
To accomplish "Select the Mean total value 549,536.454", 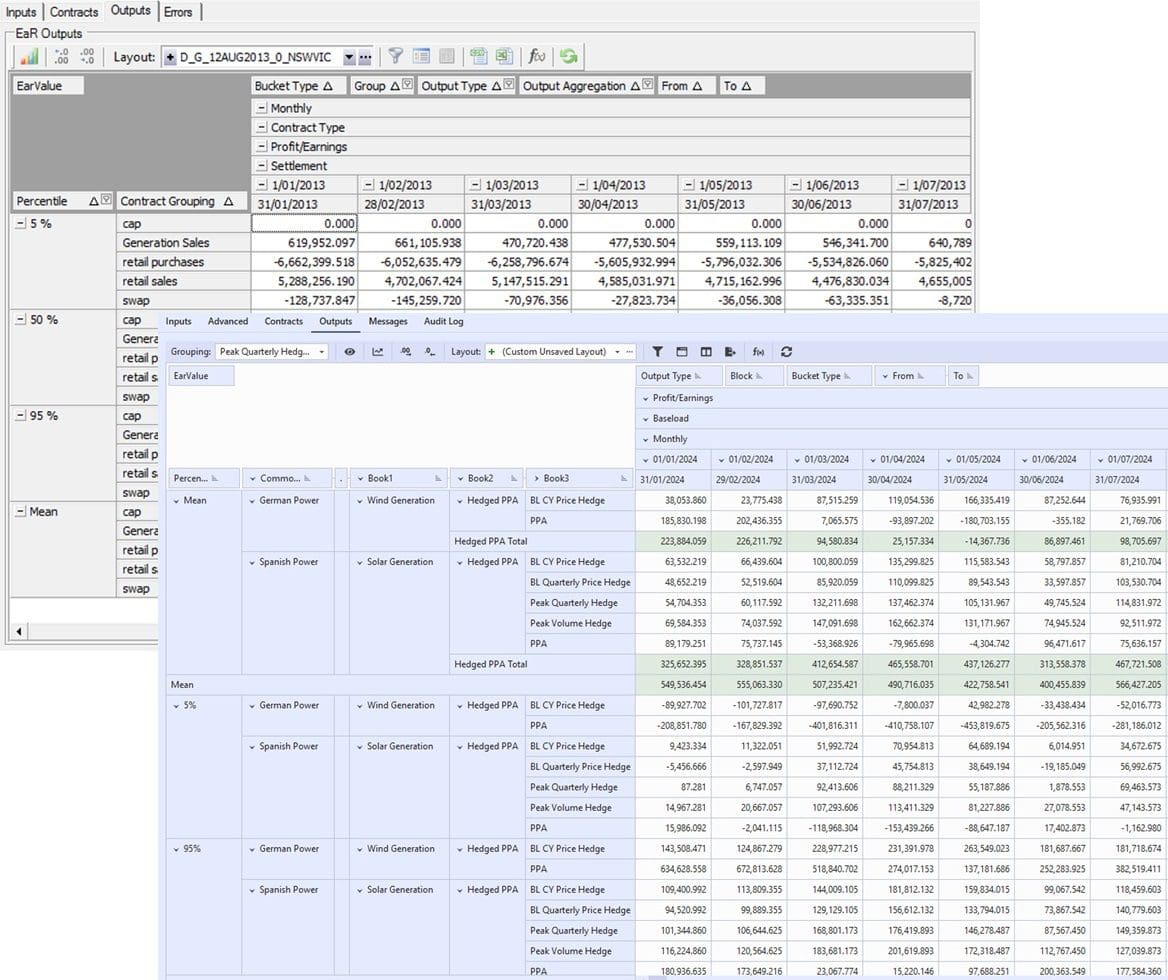I will [x=673, y=684].
